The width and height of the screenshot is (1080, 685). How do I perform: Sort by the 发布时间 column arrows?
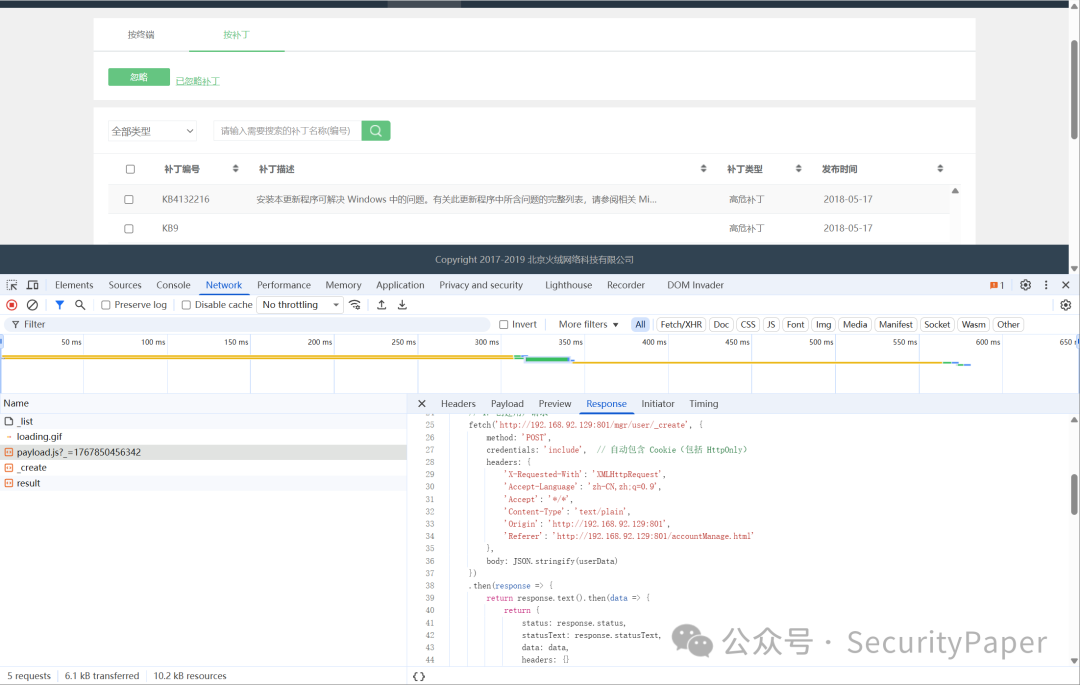coord(940,169)
